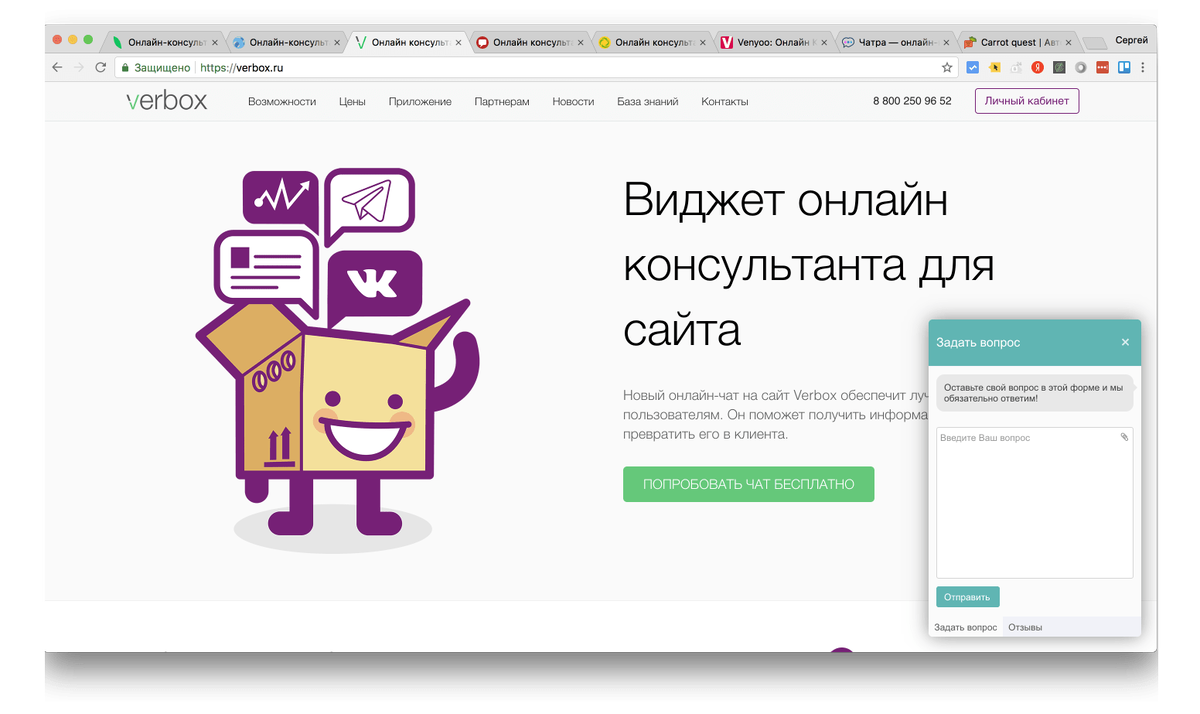
Task: Bookmark page using the star icon
Action: click(x=947, y=68)
